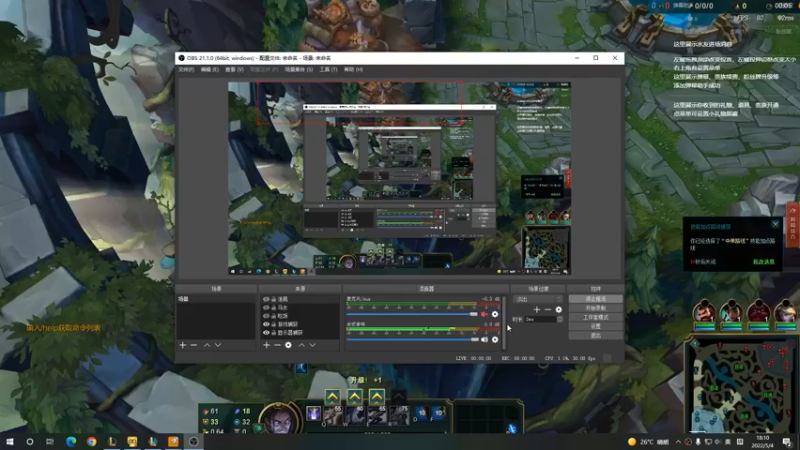This screenshot has height=450, width=800.
Task: Open the 查看(V) menu
Action: pos(235,69)
